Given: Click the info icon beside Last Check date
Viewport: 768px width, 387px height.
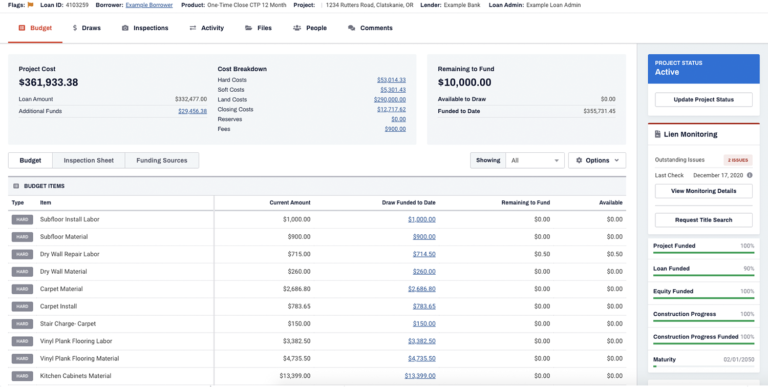Looking at the screenshot, I should click(x=749, y=175).
